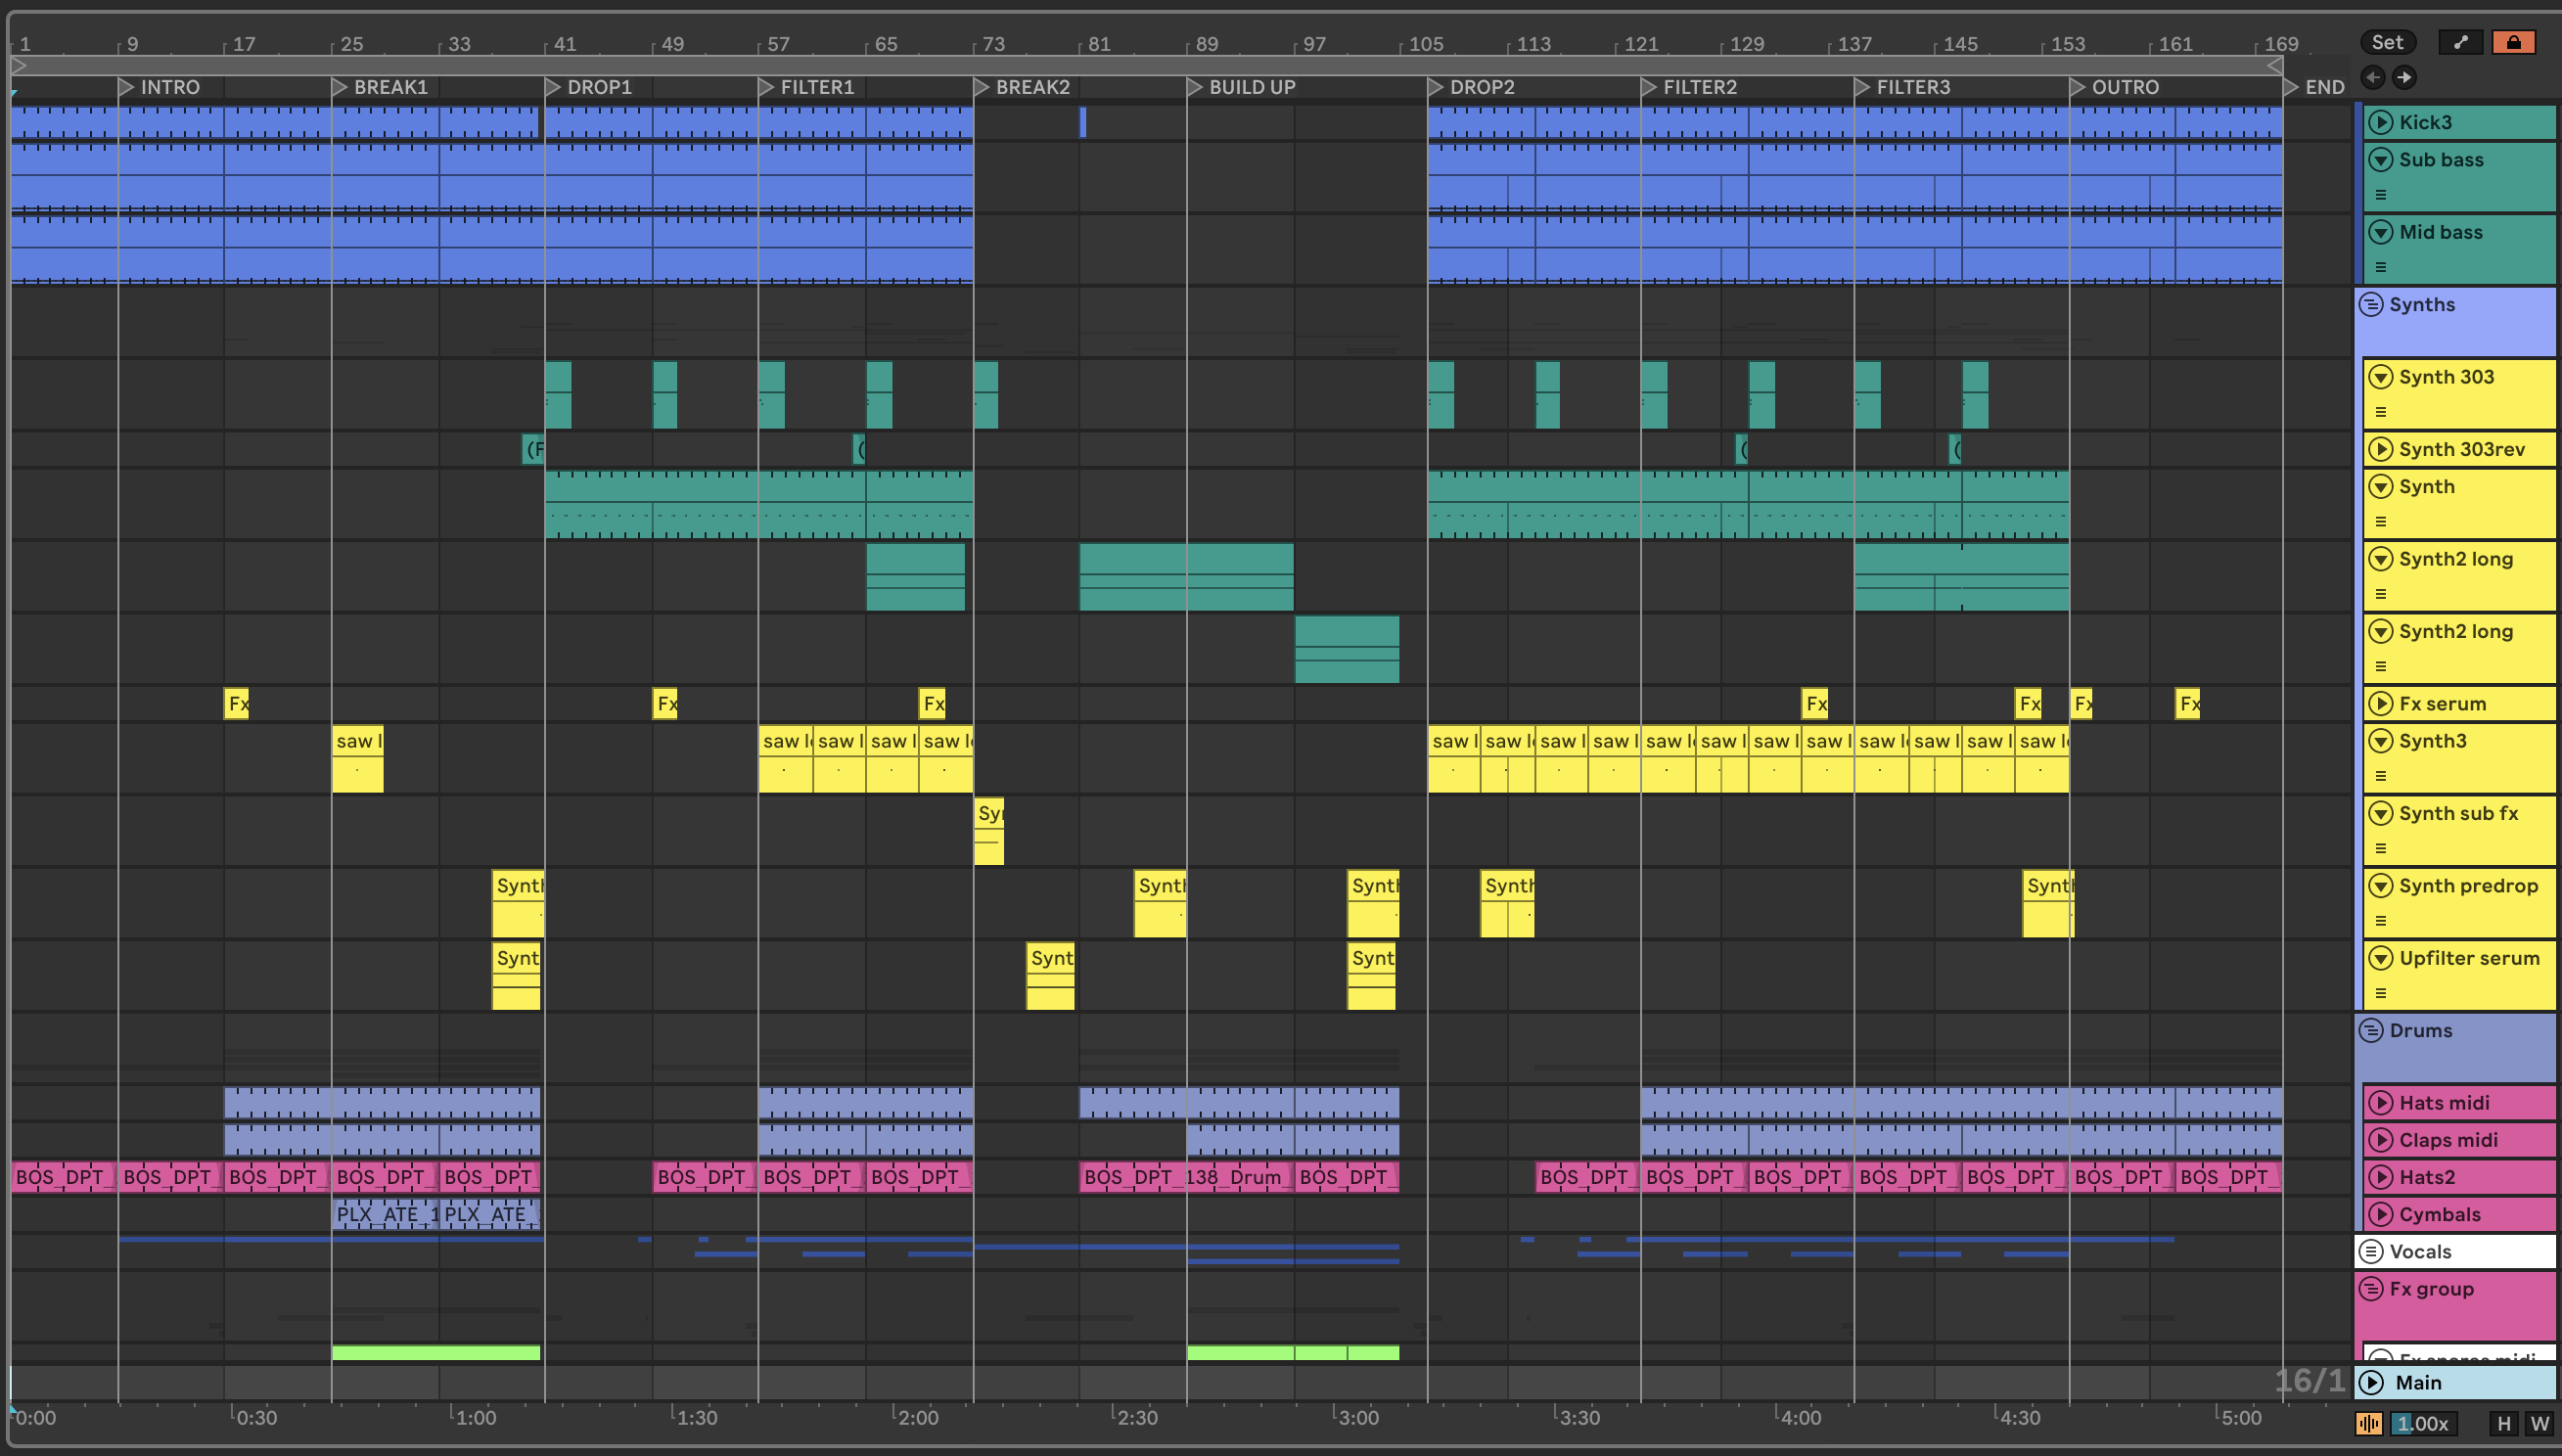Collapse the Synths group track

point(2370,304)
